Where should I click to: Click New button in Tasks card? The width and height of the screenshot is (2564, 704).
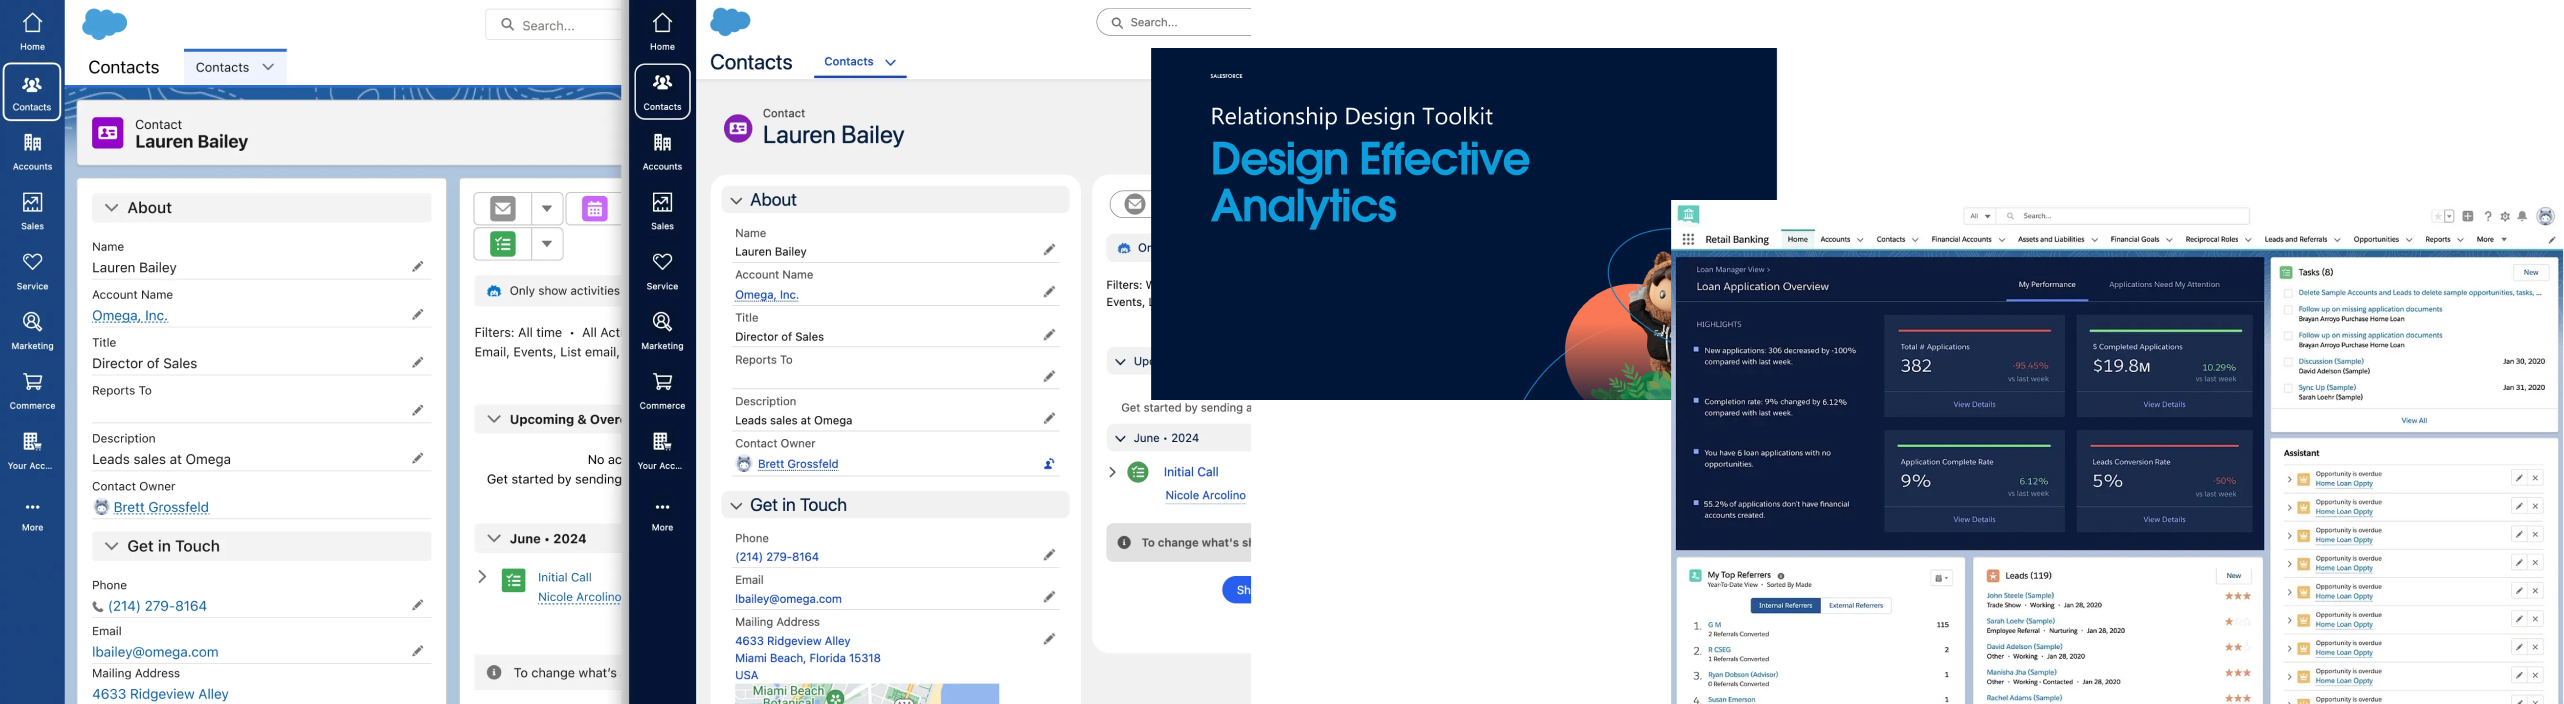[2531, 272]
